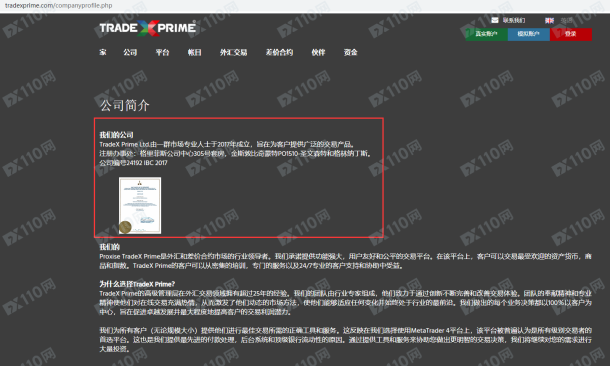This screenshot has width=610, height=366.
Task: Open the 联系我们 contact link
Action: (514, 20)
